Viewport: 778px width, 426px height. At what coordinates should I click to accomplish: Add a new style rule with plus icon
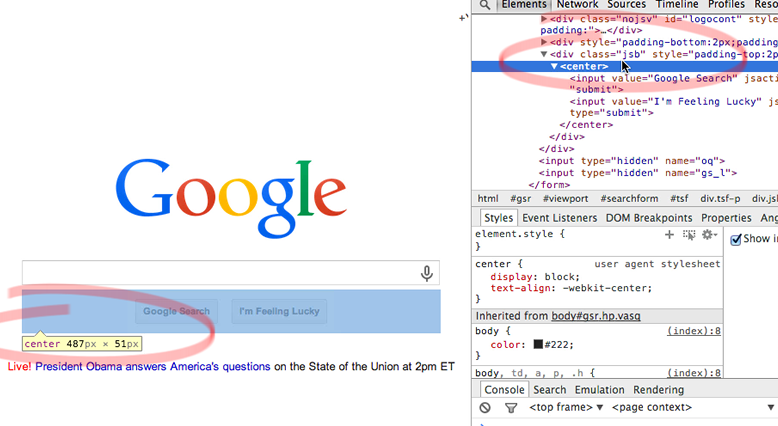669,235
